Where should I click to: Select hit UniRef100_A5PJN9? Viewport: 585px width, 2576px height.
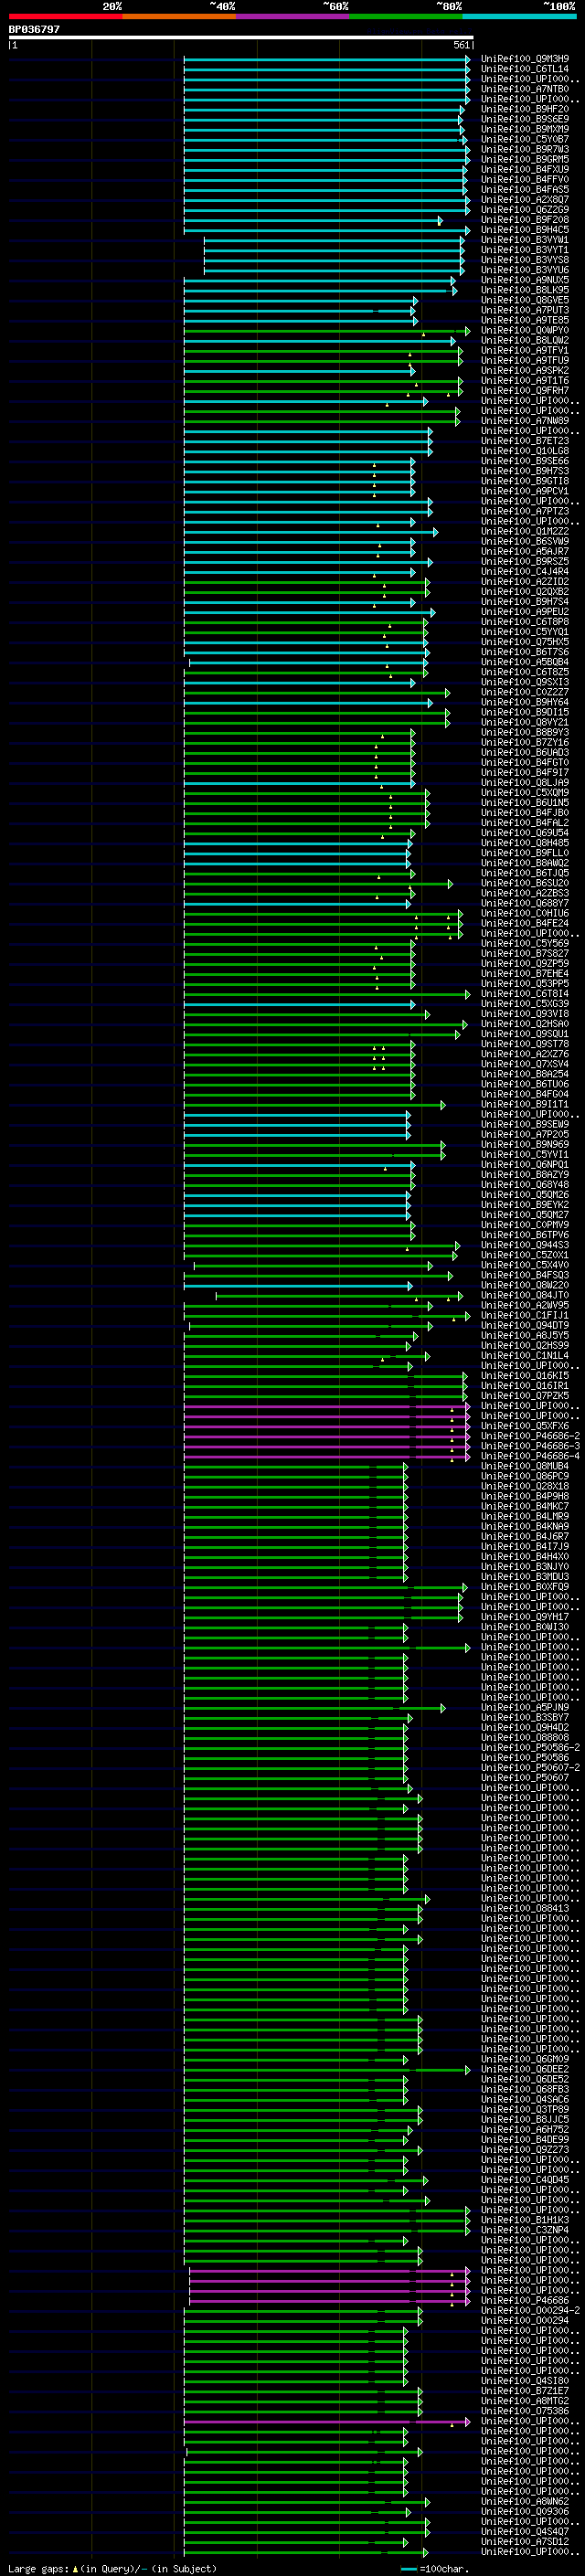[525, 1708]
